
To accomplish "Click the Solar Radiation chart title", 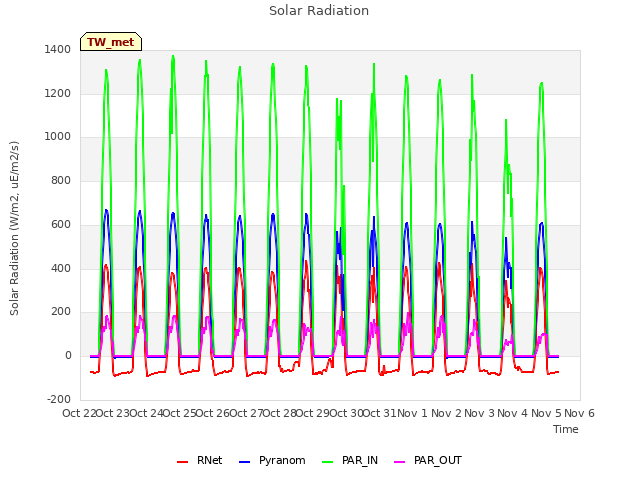I will click(x=319, y=11).
